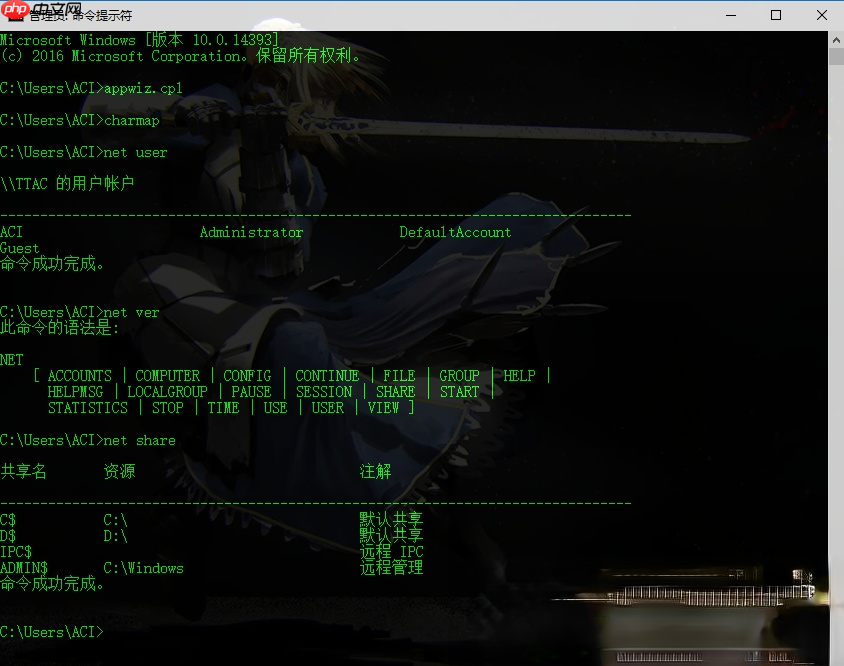Click the 'HELP' option text
This screenshot has height=666, width=844.
(519, 376)
